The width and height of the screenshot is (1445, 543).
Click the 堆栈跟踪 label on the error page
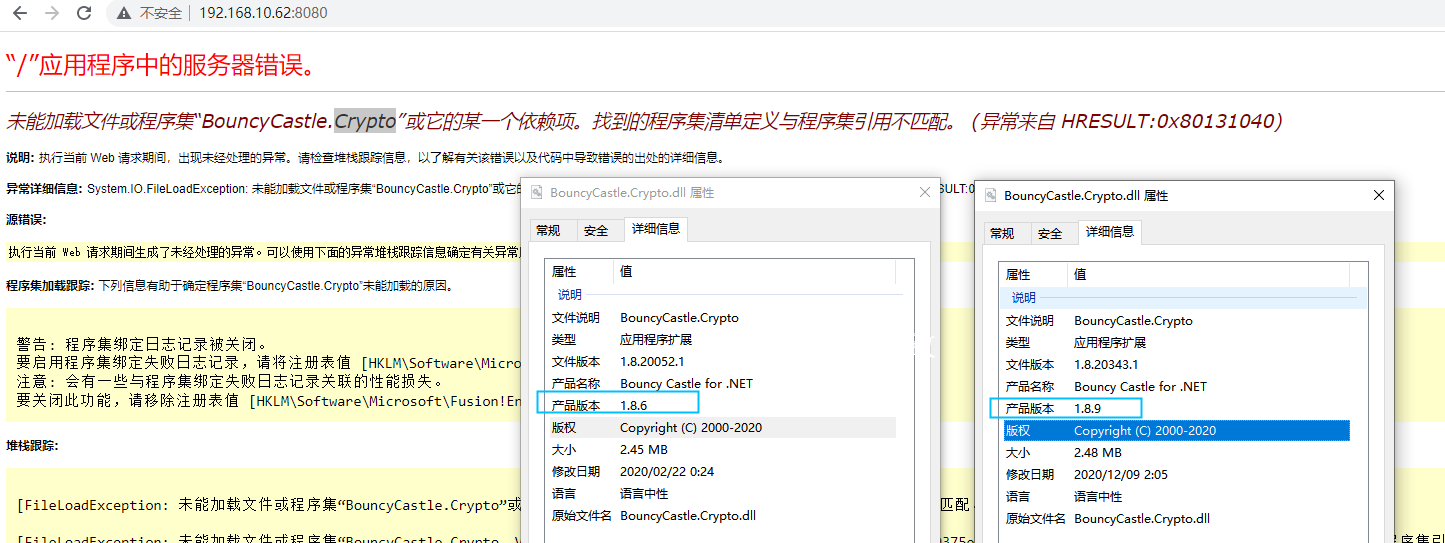coord(32,446)
